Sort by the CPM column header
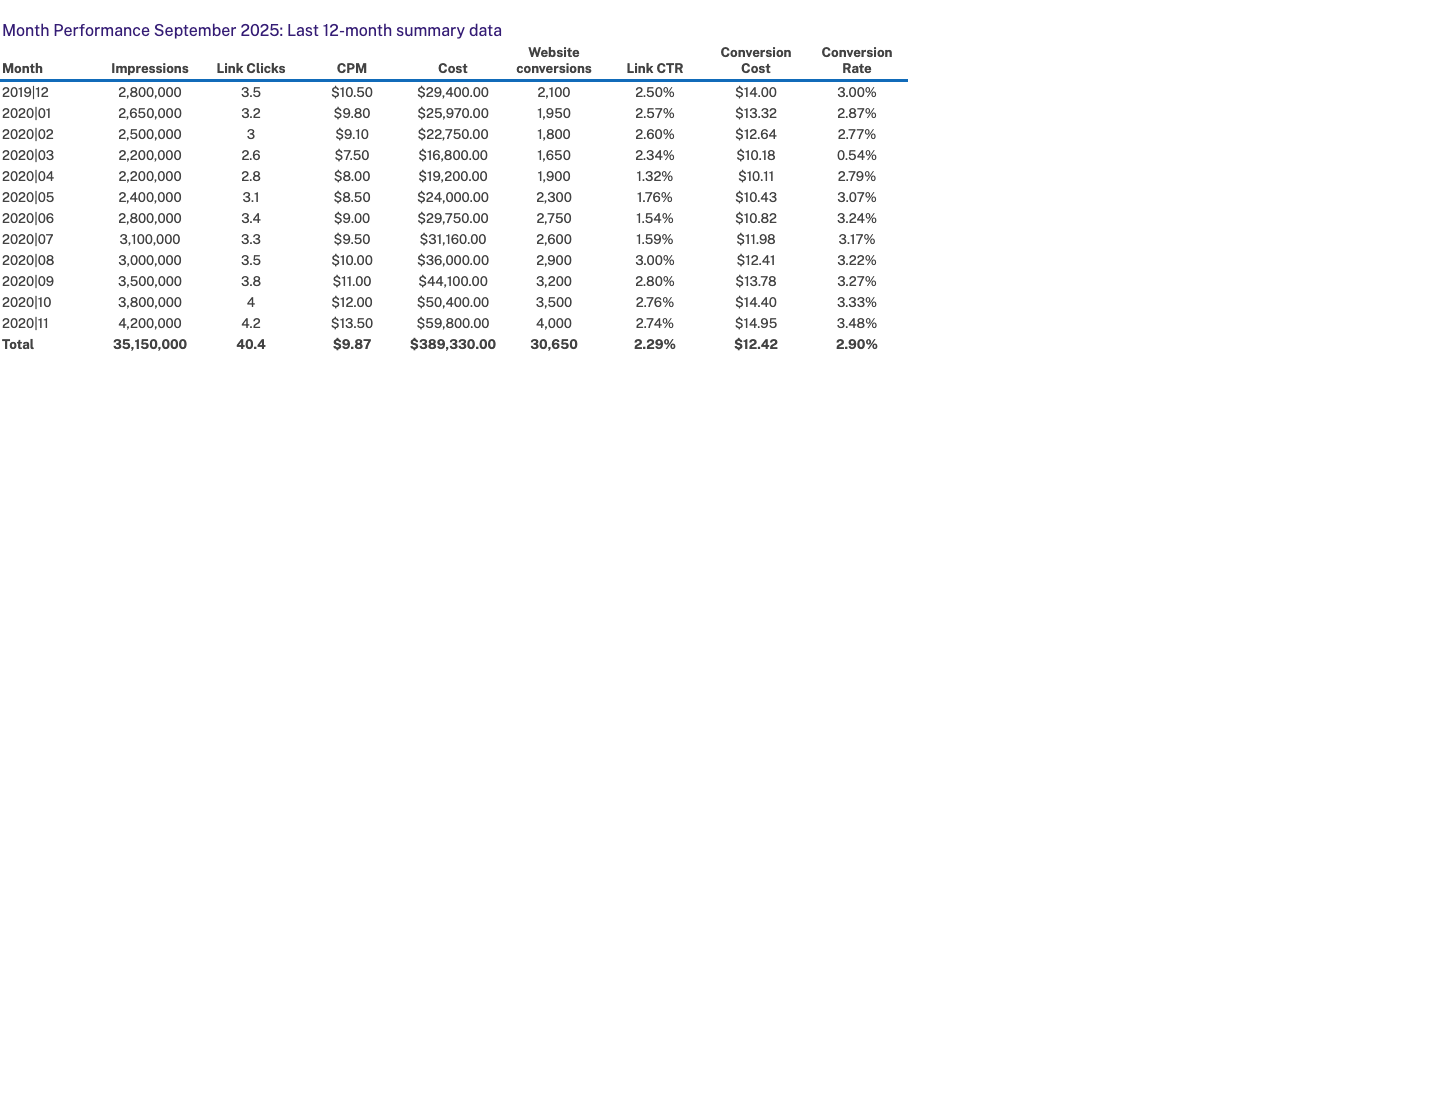 point(352,69)
